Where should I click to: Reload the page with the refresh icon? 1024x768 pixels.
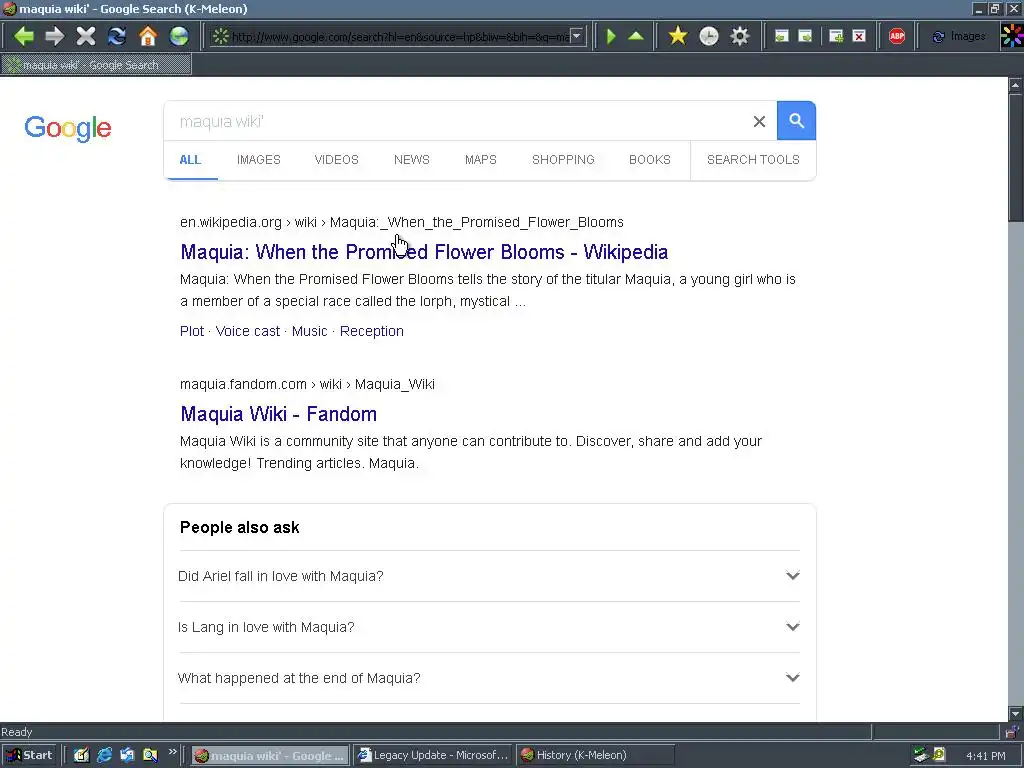[x=117, y=36]
